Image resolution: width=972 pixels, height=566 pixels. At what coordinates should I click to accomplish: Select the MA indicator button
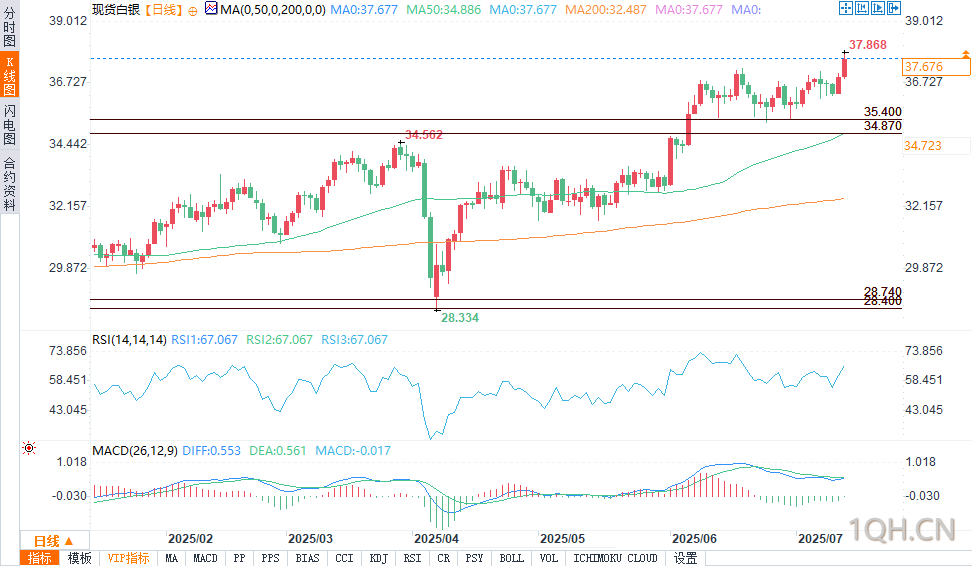[x=172, y=558]
